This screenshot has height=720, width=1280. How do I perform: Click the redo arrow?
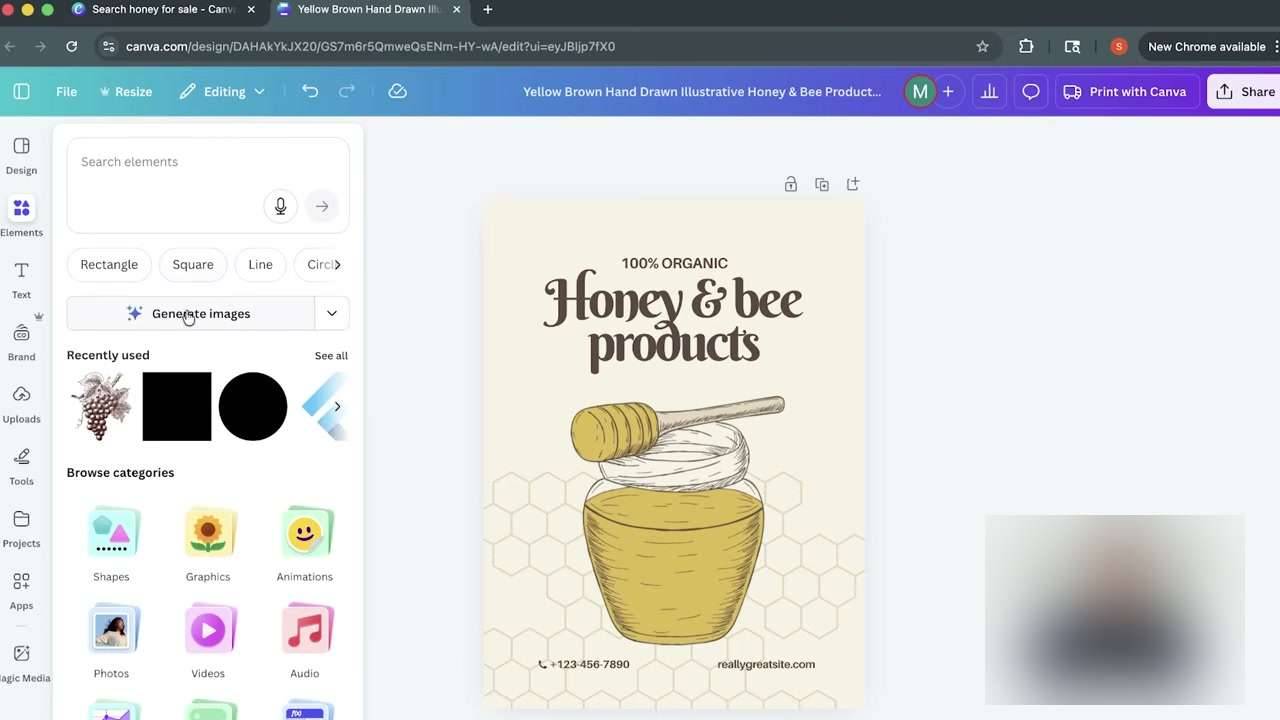(x=347, y=91)
